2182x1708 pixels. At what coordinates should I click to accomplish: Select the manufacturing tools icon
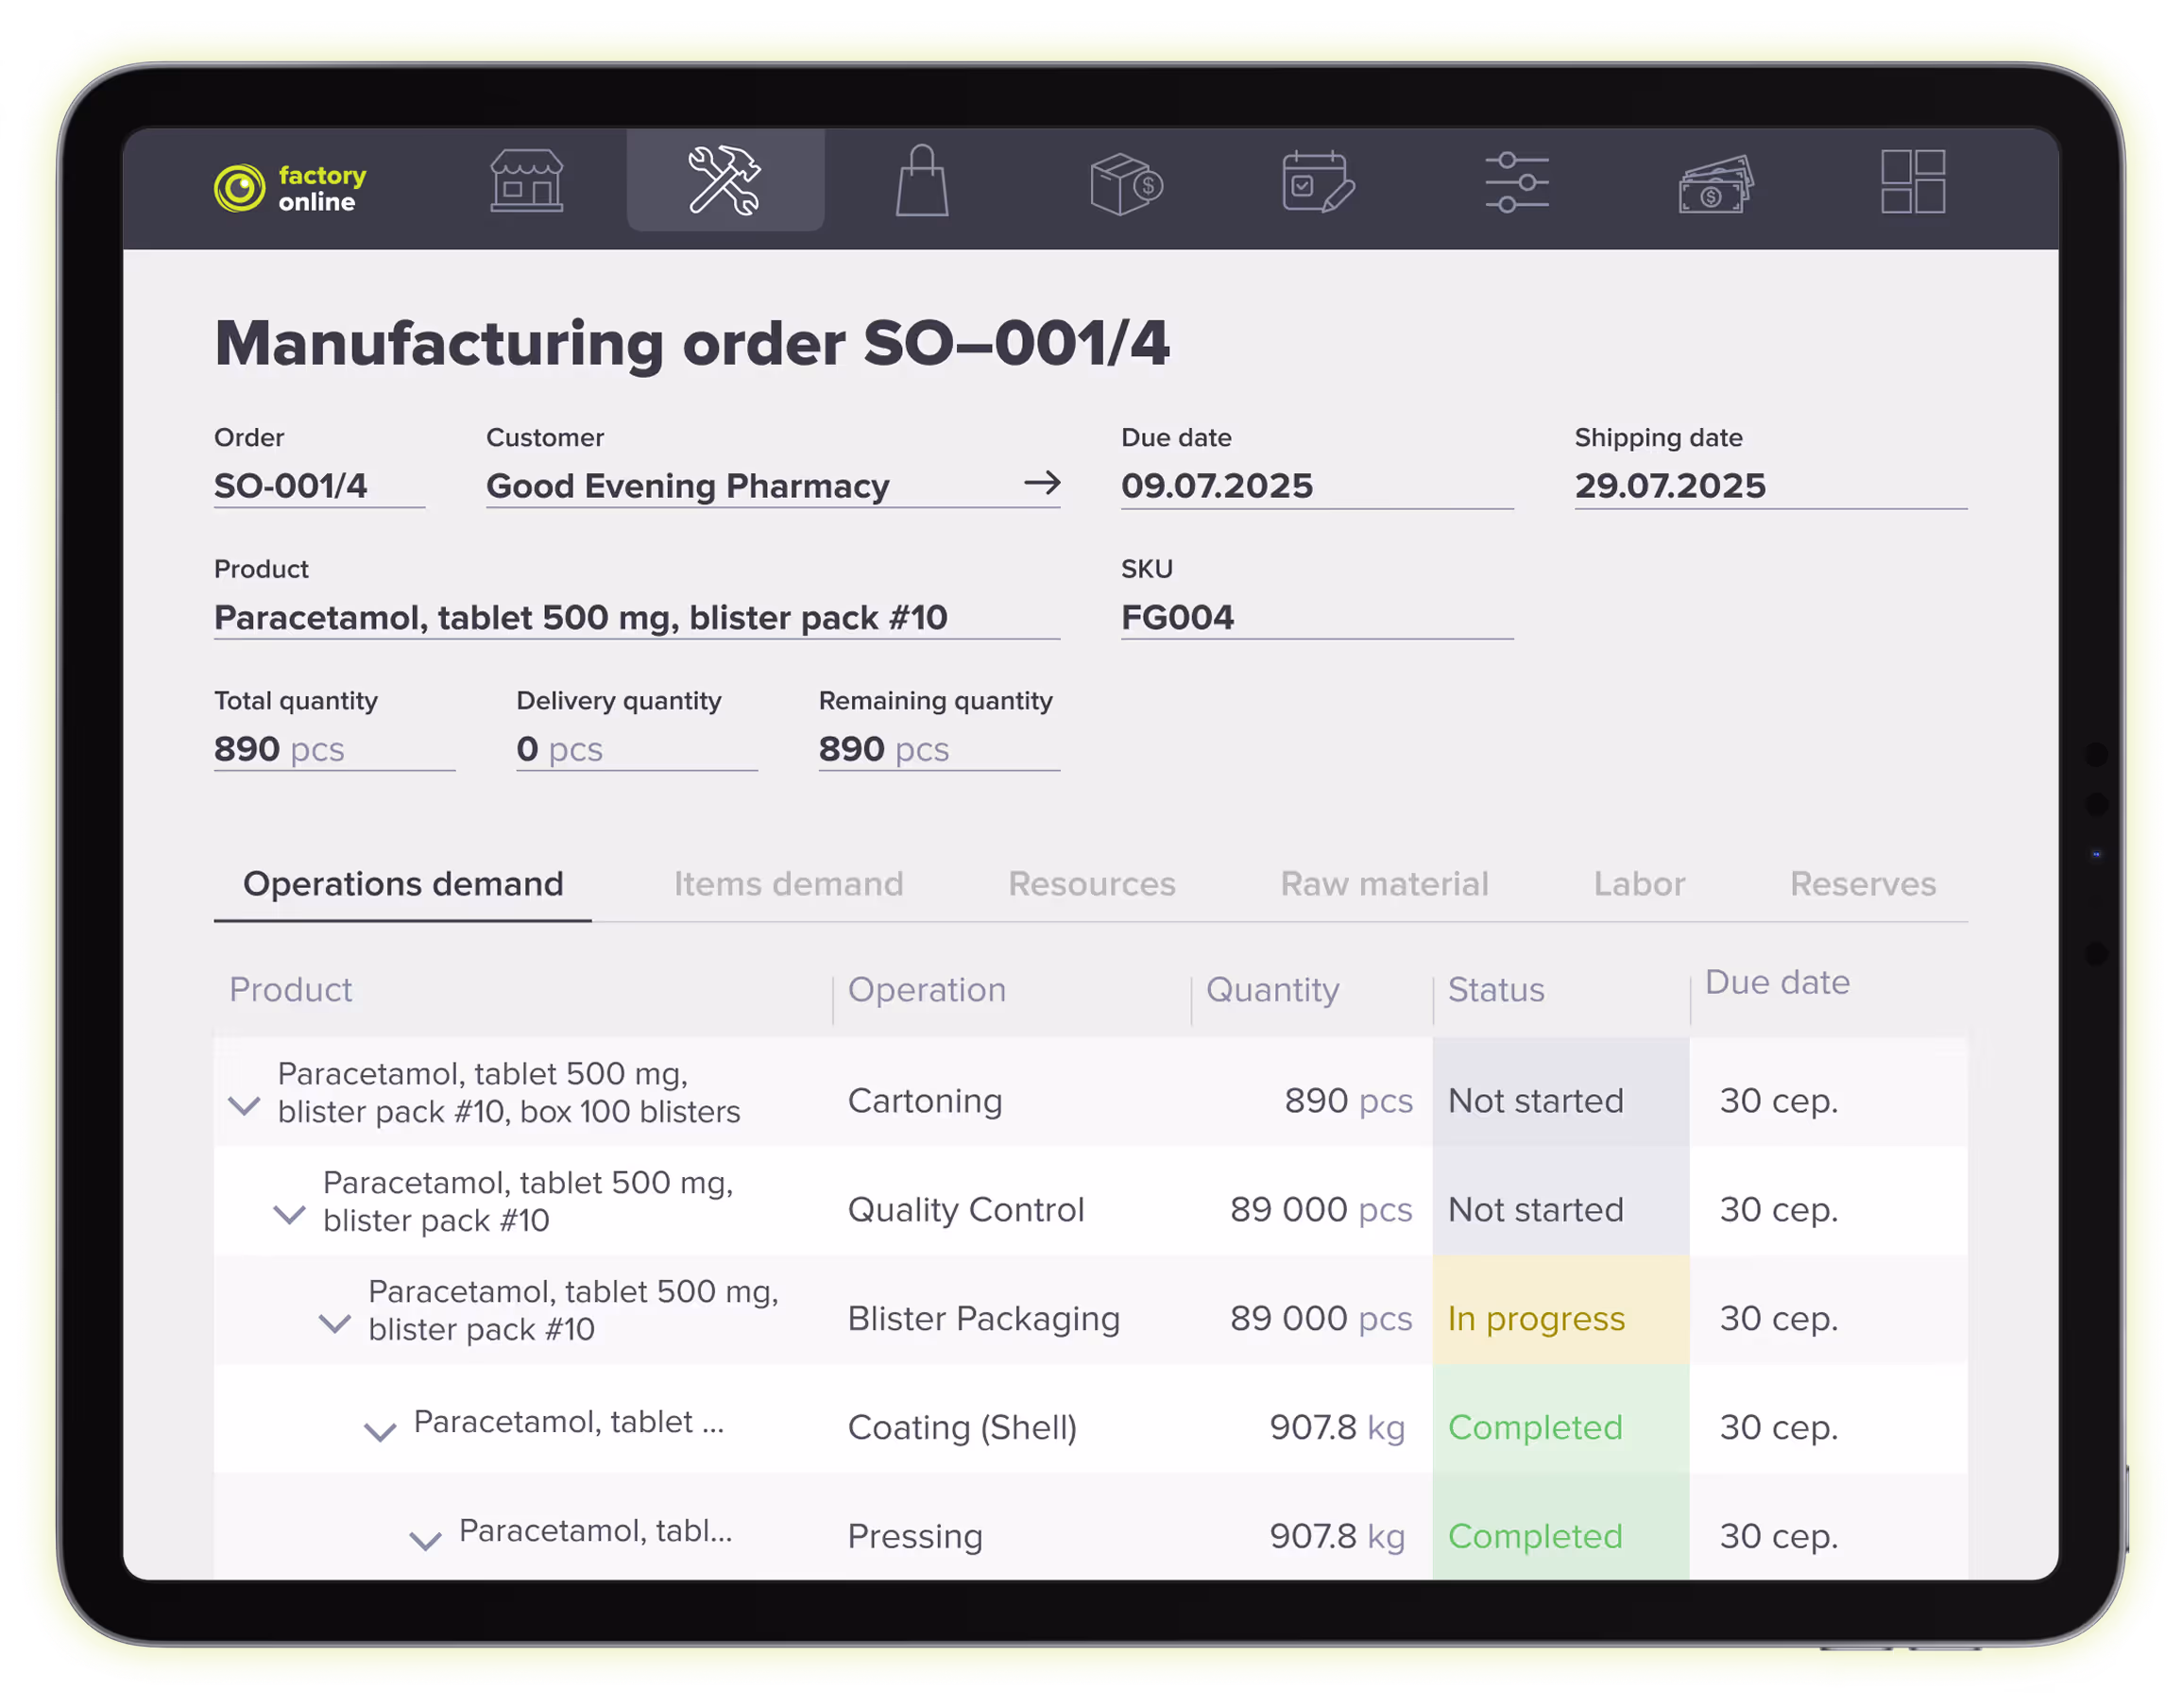pyautogui.click(x=725, y=183)
